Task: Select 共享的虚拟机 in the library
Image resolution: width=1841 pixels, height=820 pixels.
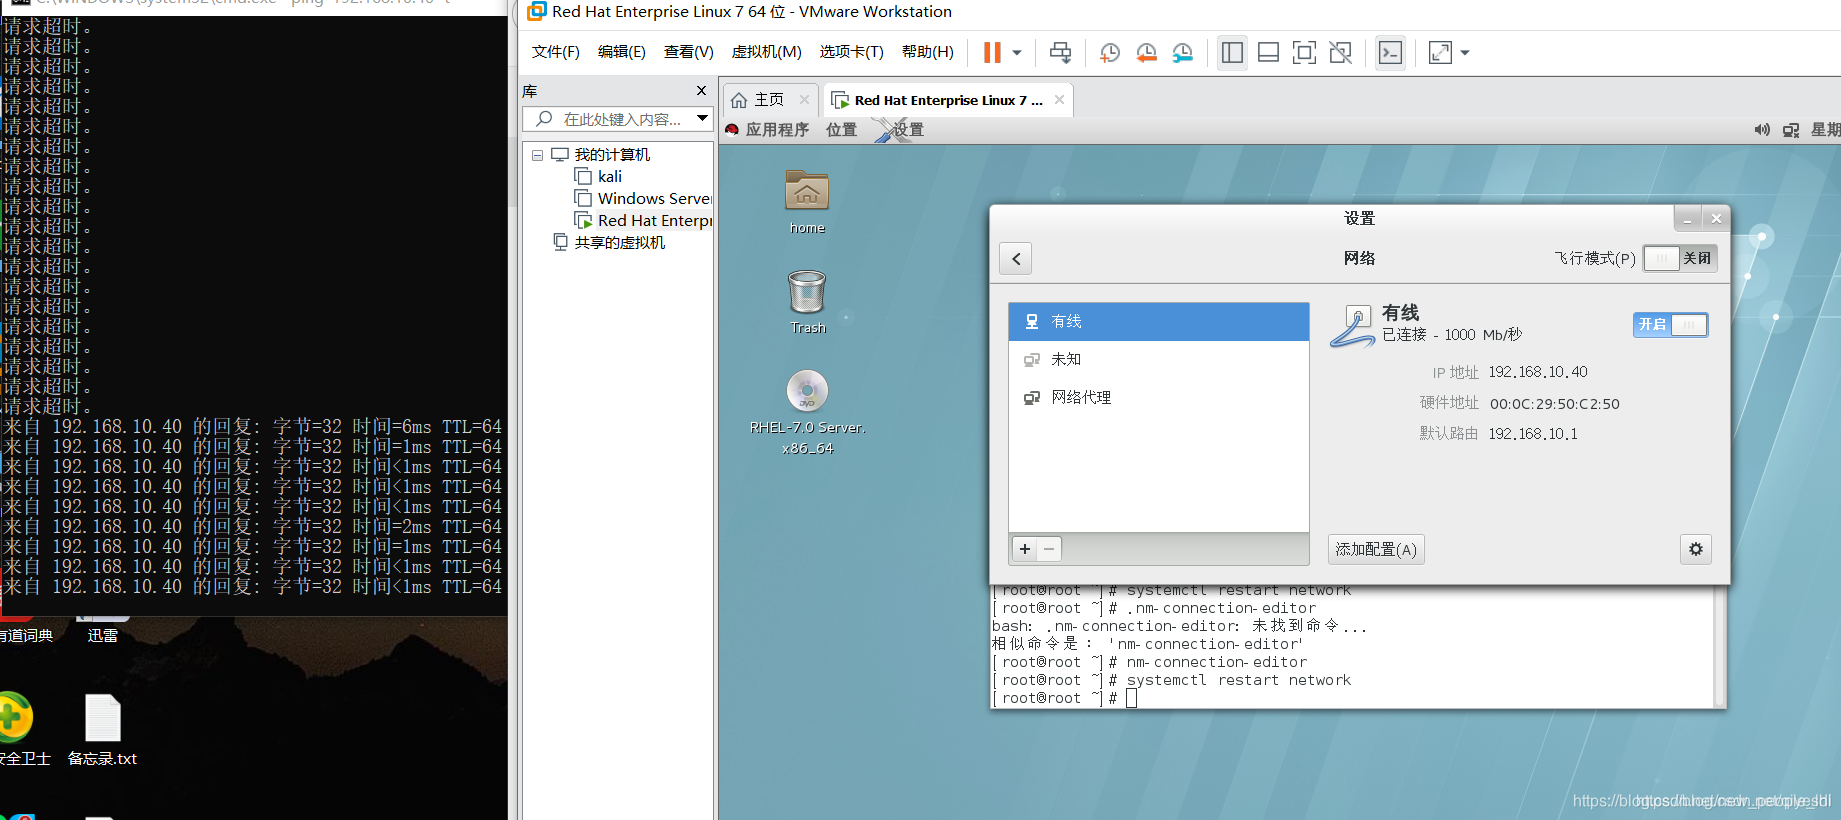Action: point(619,243)
